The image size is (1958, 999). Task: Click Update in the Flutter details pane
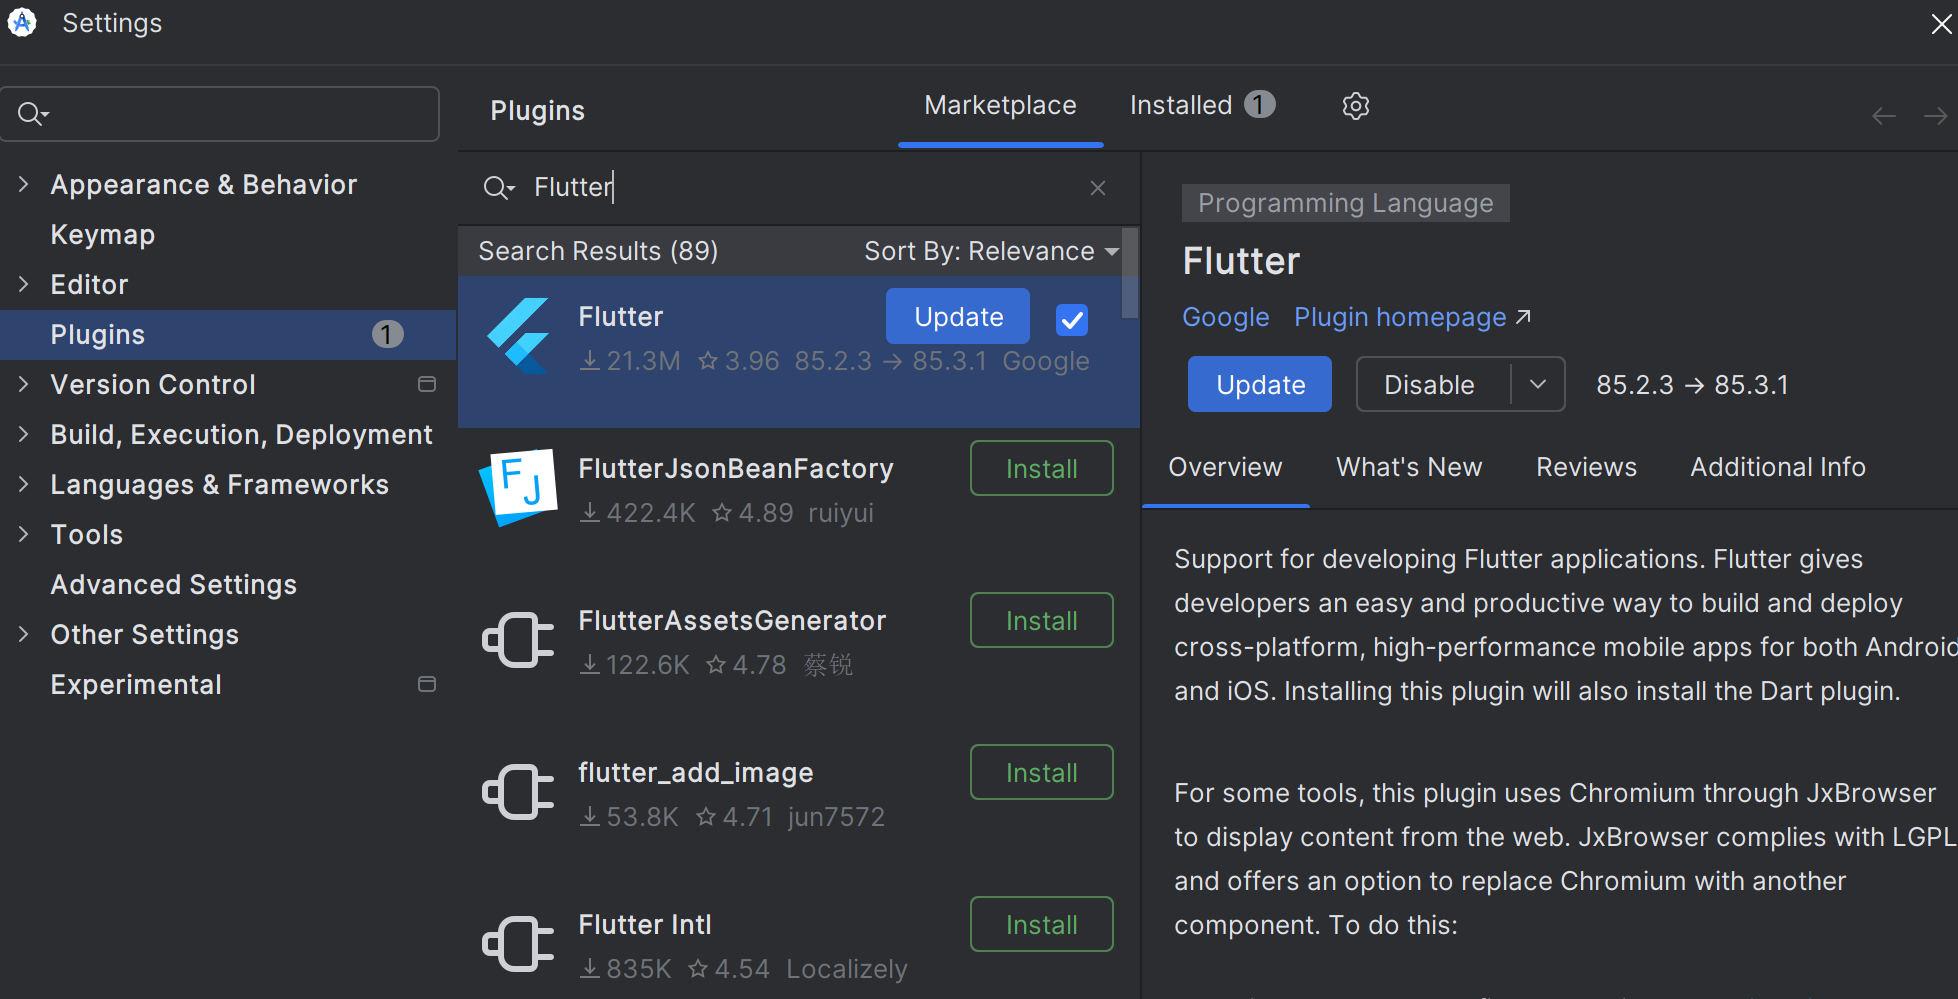tap(1260, 384)
